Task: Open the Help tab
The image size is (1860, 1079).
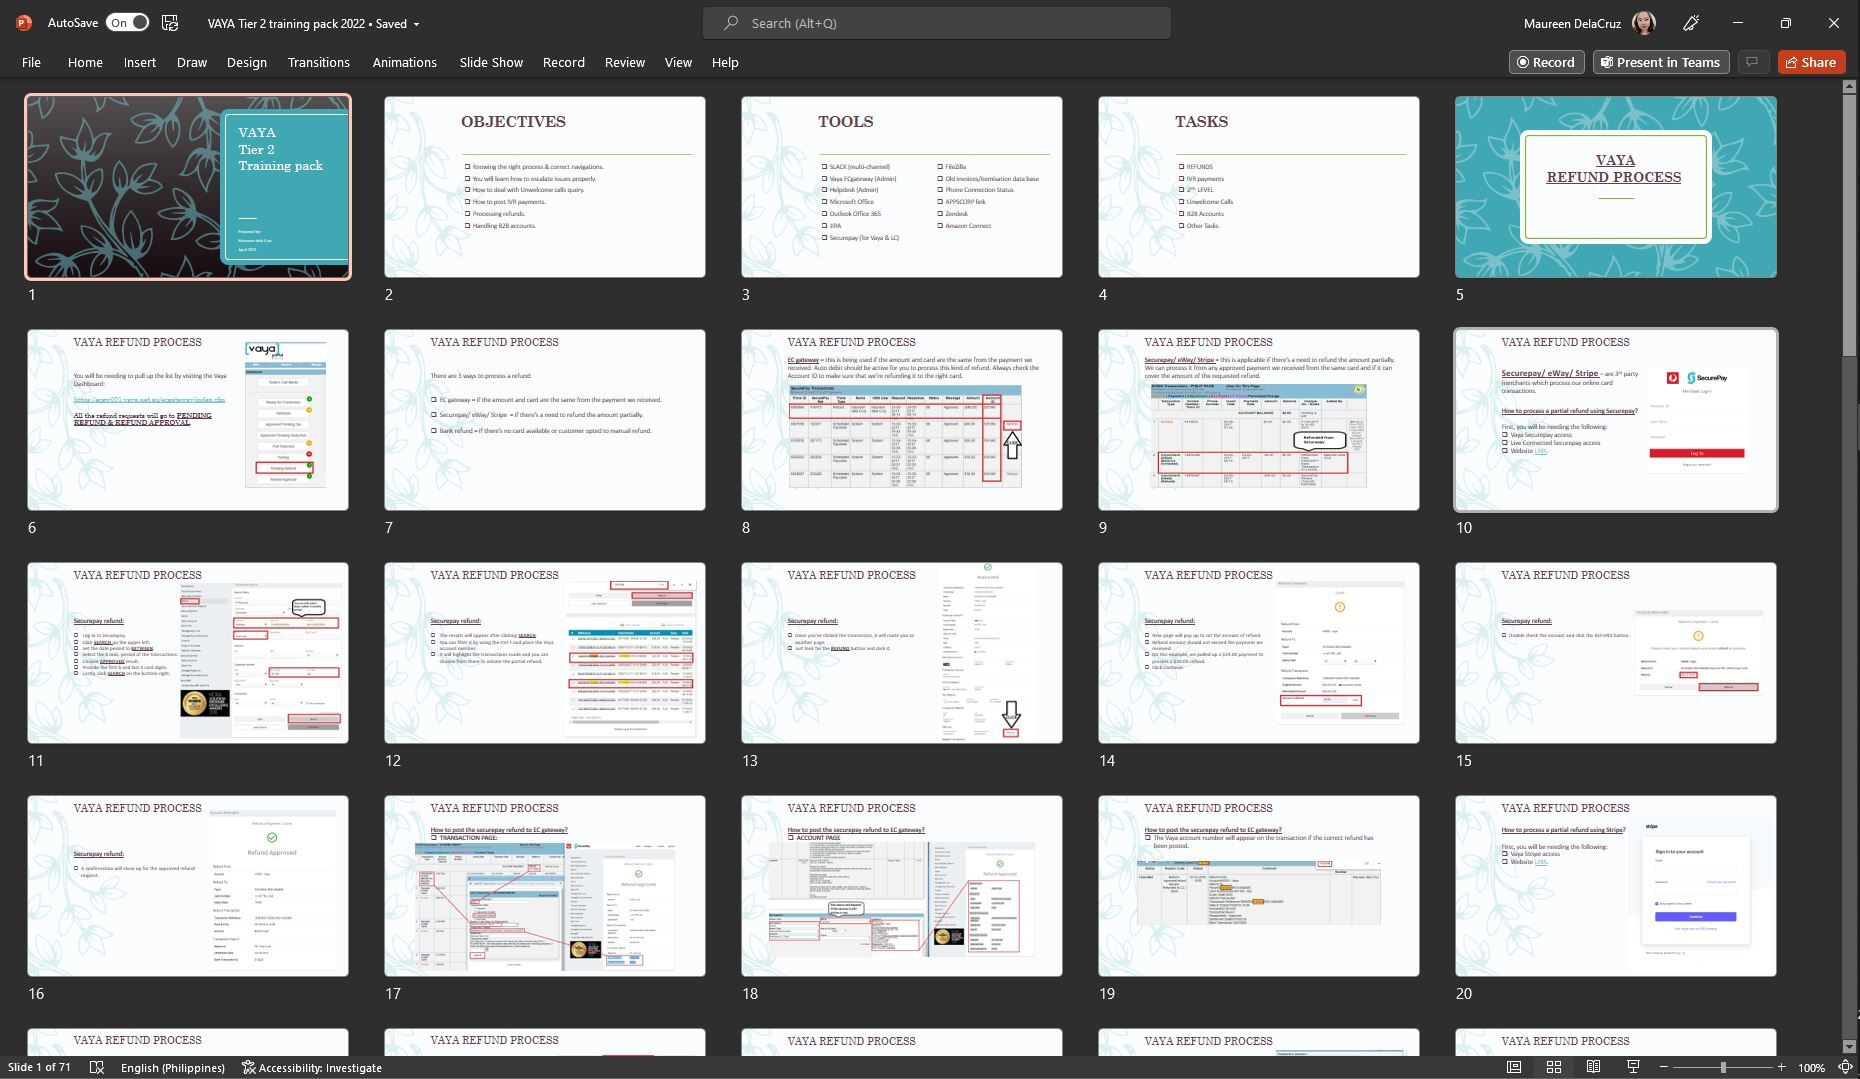Action: click(725, 62)
